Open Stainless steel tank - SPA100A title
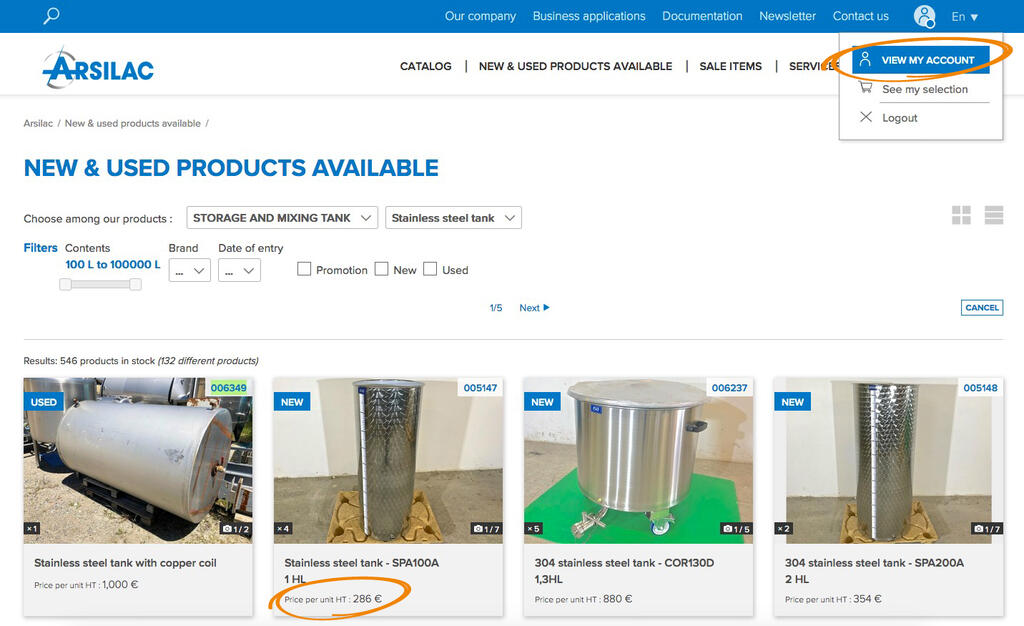This screenshot has height=626, width=1024. (x=362, y=563)
